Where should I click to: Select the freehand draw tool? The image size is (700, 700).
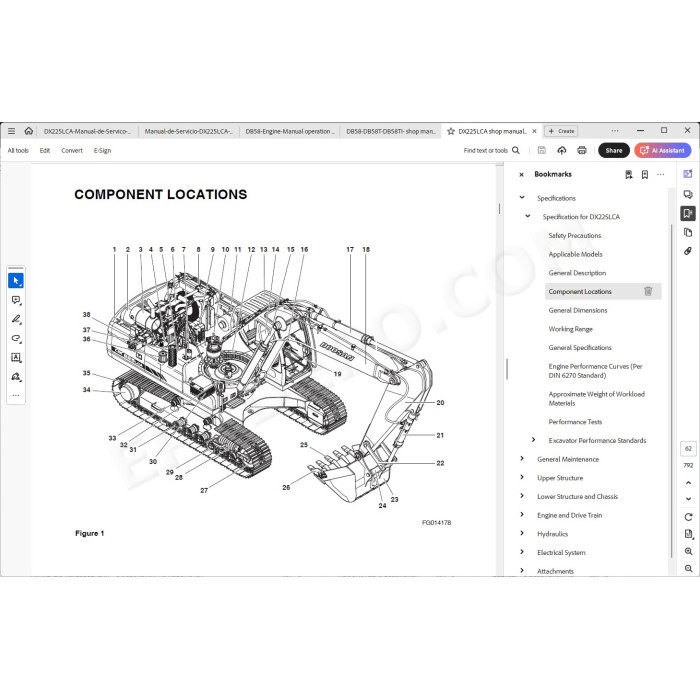[16, 338]
